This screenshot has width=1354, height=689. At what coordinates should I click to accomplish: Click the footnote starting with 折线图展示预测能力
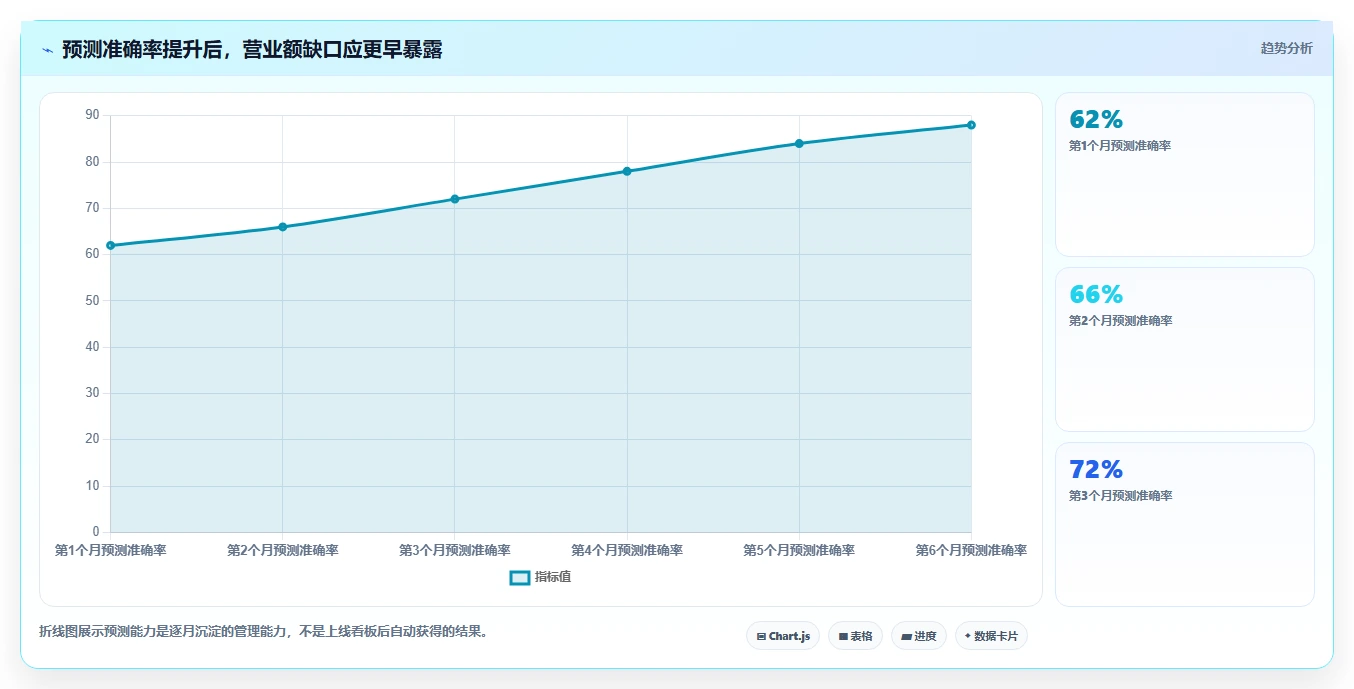pos(263,632)
